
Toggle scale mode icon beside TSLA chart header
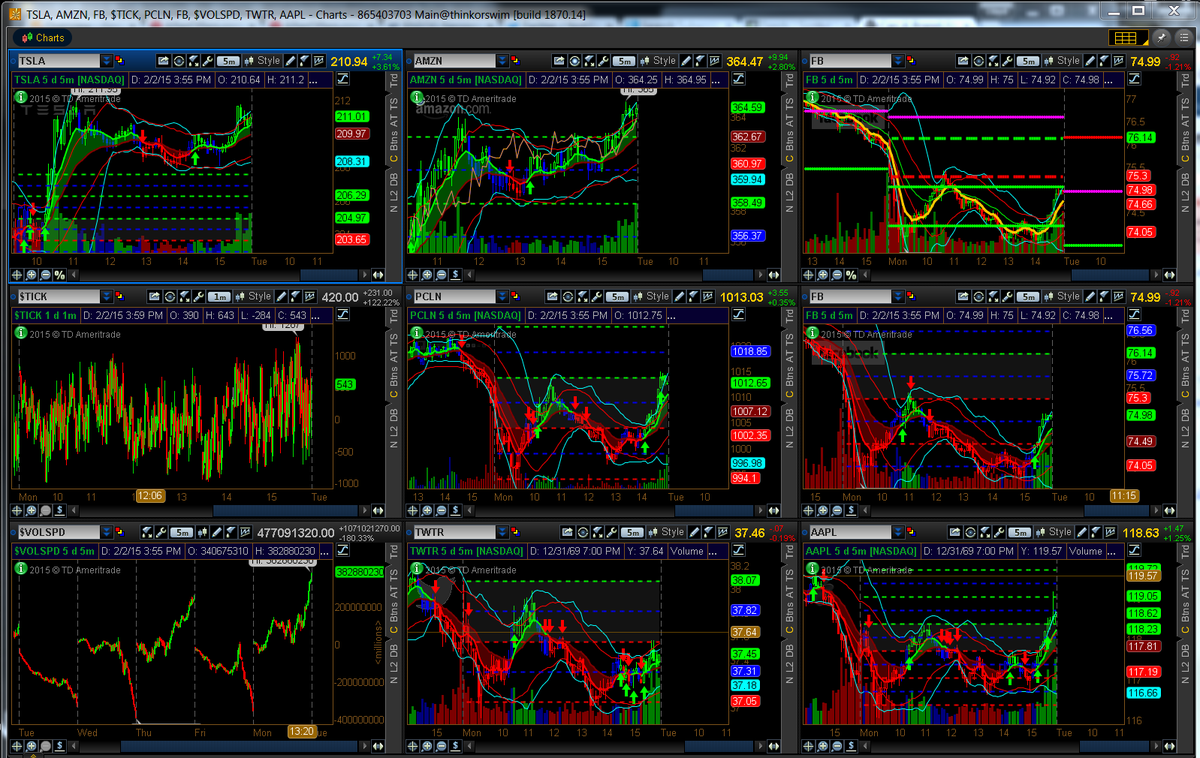(x=342, y=79)
